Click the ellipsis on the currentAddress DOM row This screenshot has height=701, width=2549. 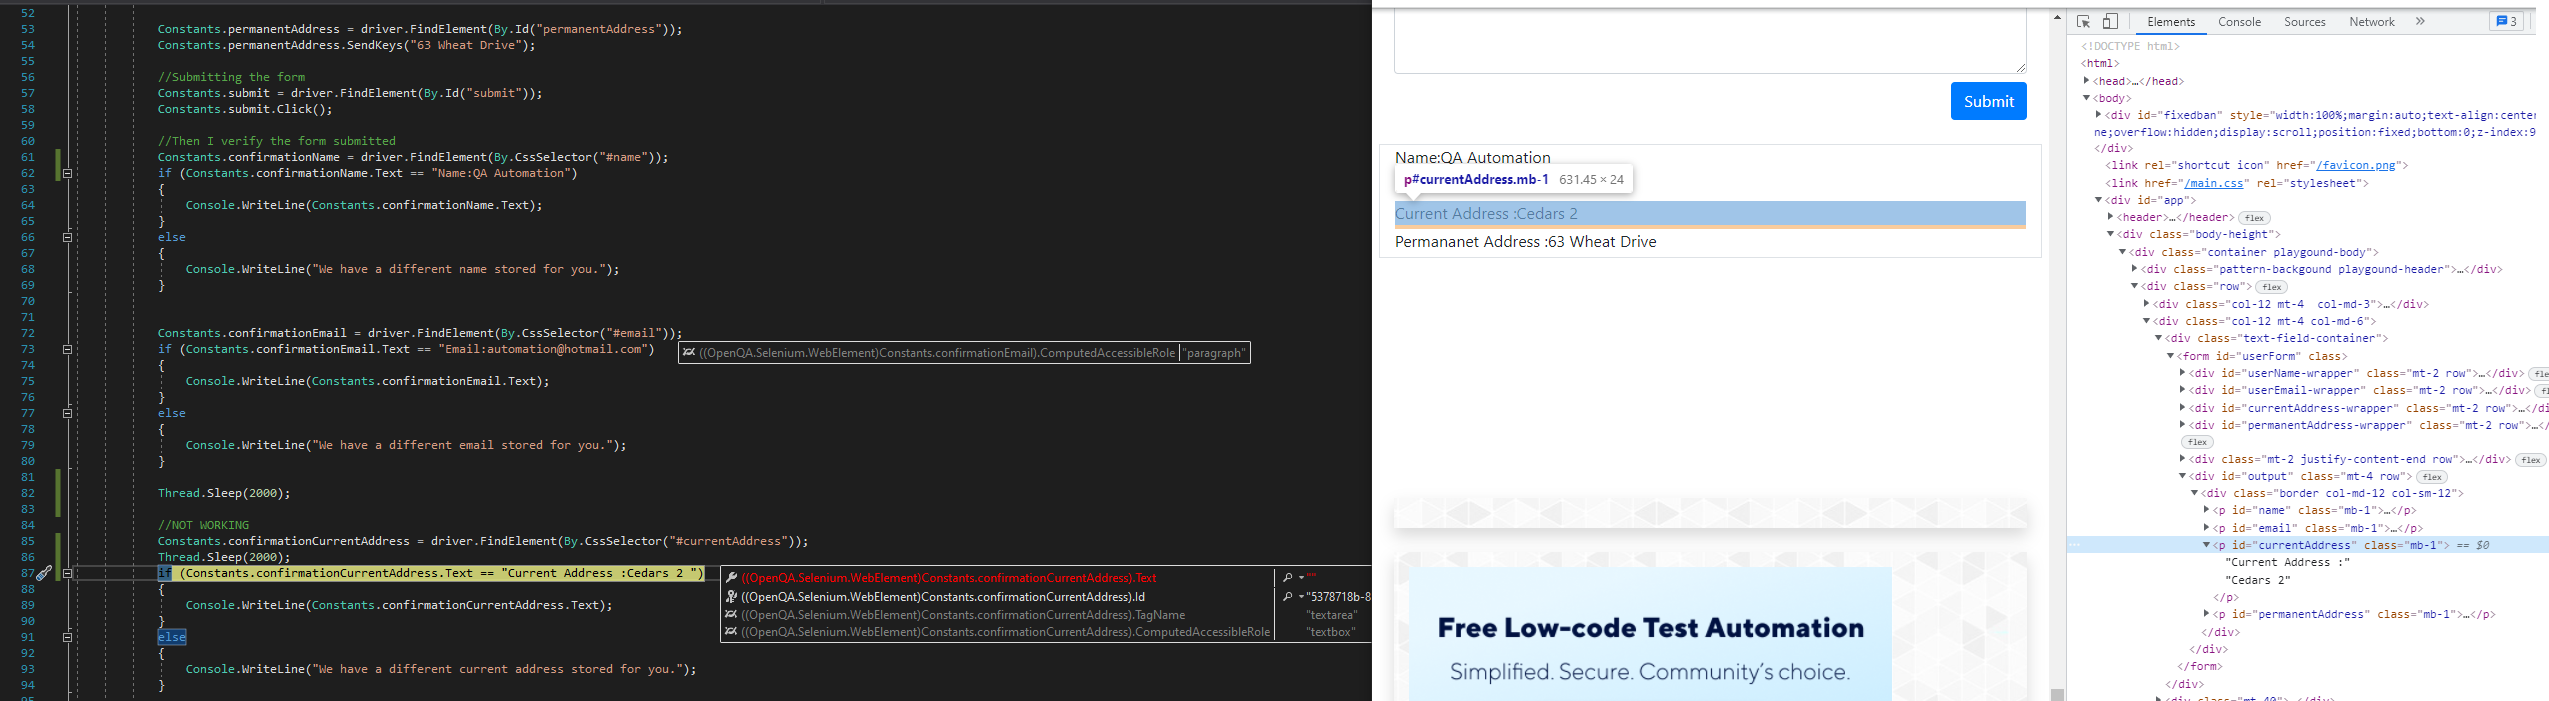tap(2076, 545)
